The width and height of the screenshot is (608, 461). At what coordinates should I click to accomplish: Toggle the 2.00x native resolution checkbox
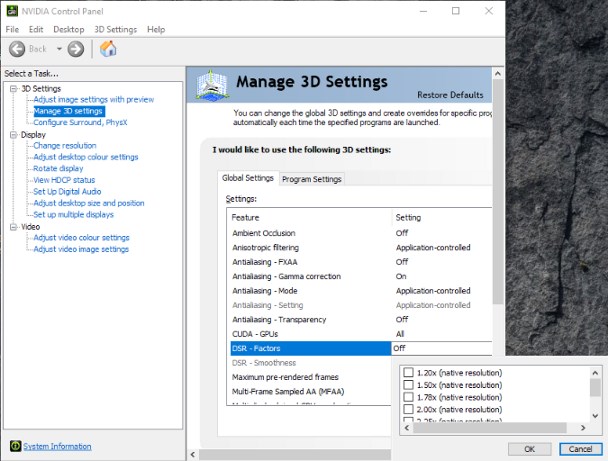(x=408, y=410)
